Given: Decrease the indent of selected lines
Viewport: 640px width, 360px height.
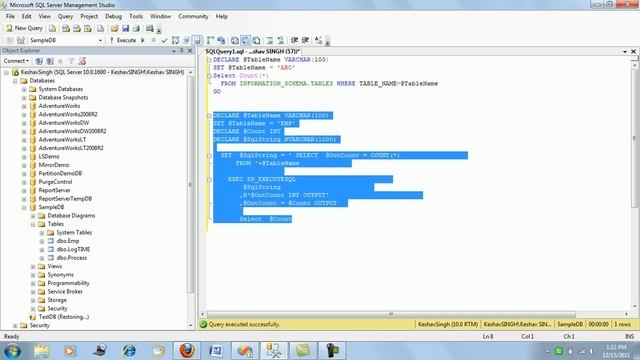Looking at the screenshot, I should tap(294, 40).
